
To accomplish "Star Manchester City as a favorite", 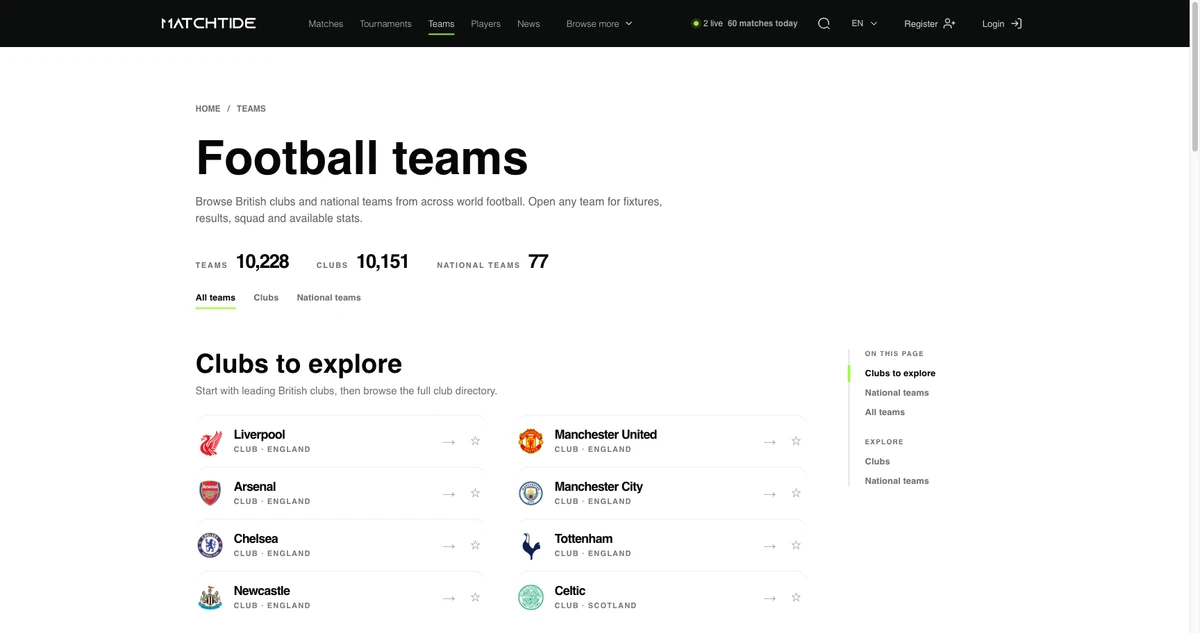I will pos(796,493).
